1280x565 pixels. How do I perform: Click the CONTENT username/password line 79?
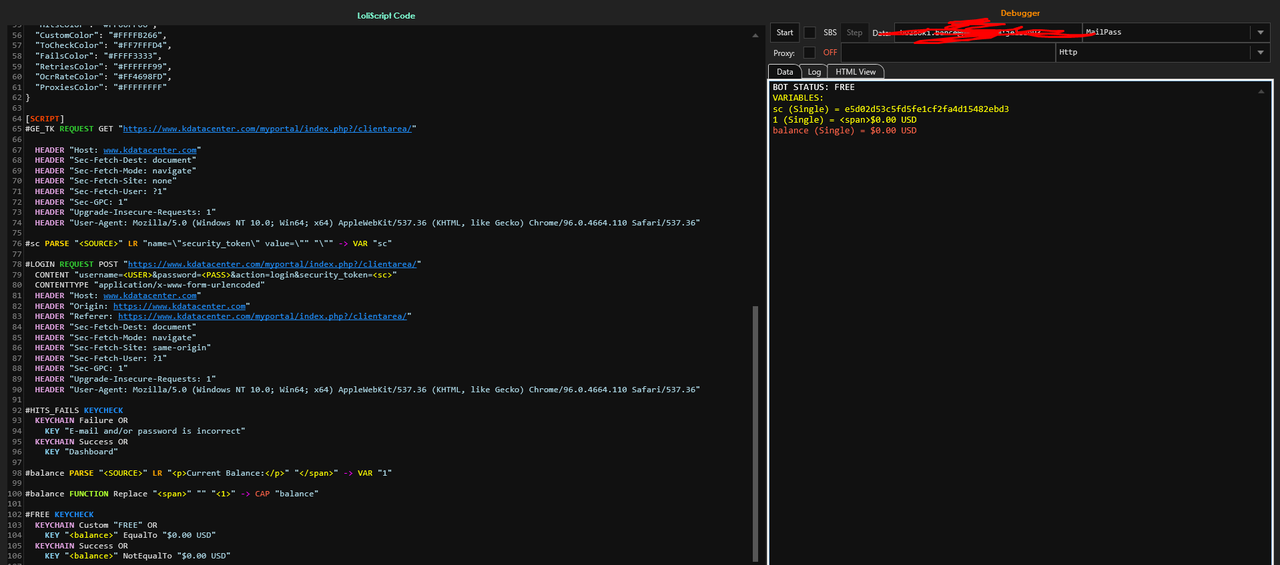pyautogui.click(x=216, y=274)
